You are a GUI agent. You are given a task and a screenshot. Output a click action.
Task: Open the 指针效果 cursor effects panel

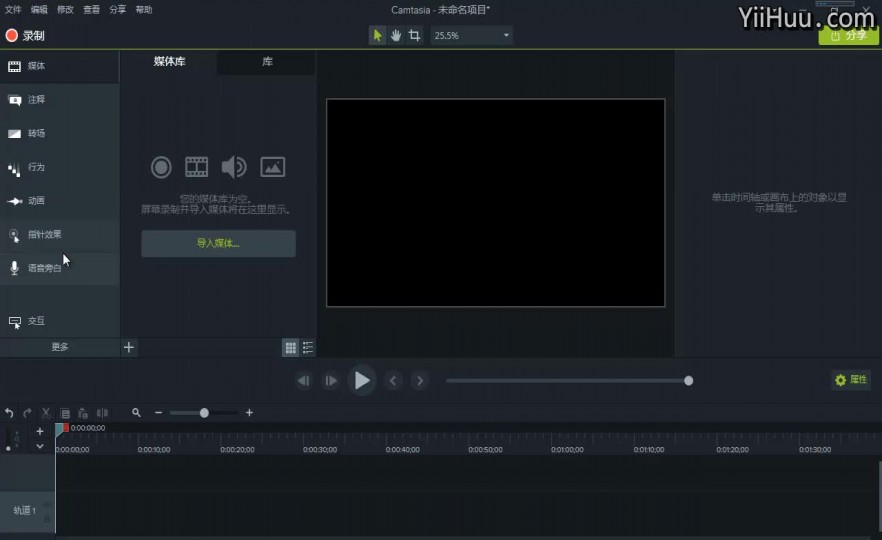click(59, 235)
